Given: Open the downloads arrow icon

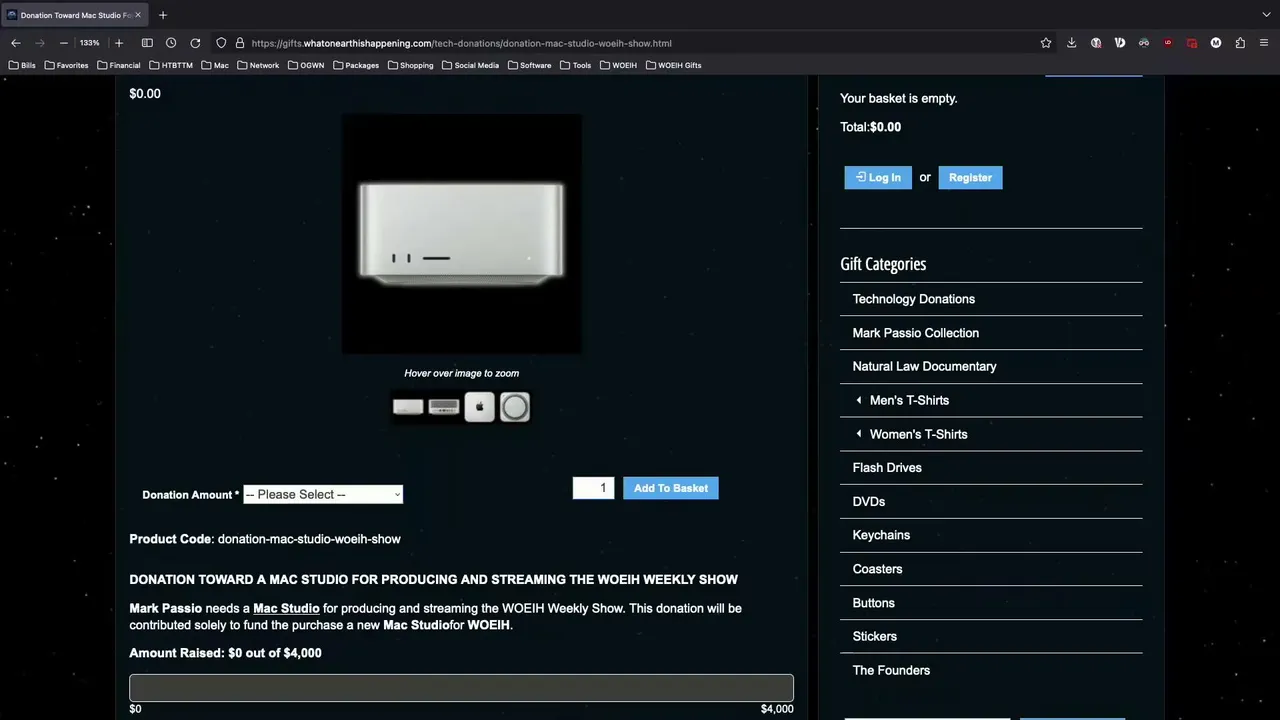Looking at the screenshot, I should 1072,43.
